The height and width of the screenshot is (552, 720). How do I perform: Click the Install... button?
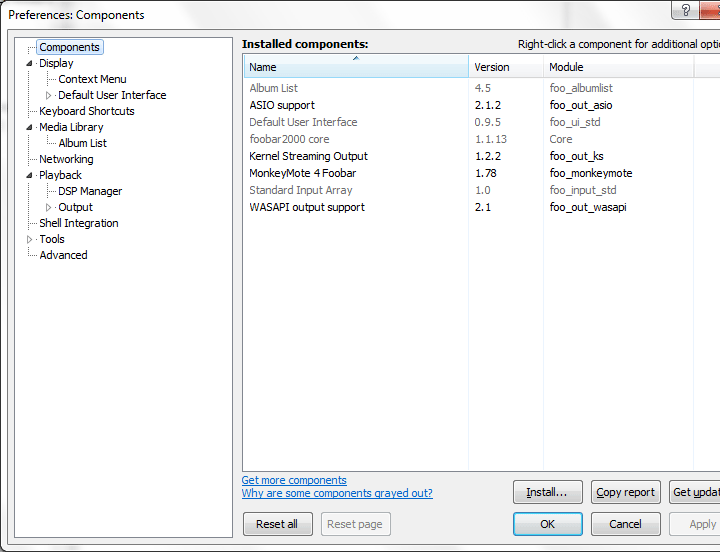tap(547, 492)
